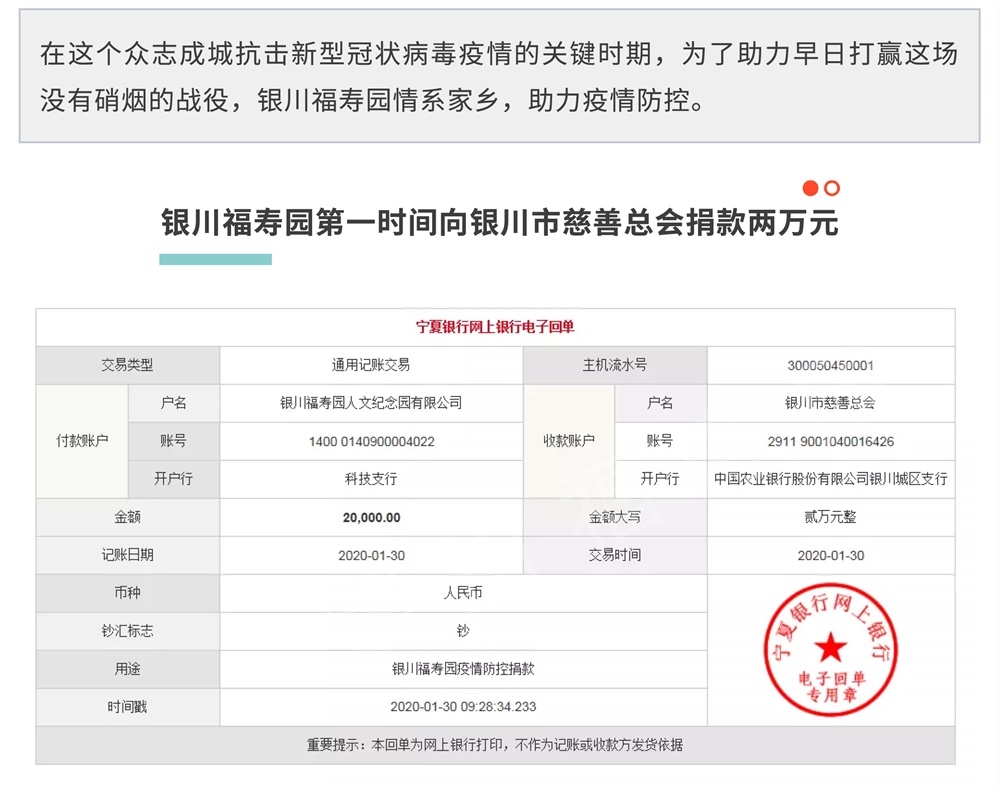Select the 金额 label cell
The height and width of the screenshot is (788, 1000).
pyautogui.click(x=128, y=517)
